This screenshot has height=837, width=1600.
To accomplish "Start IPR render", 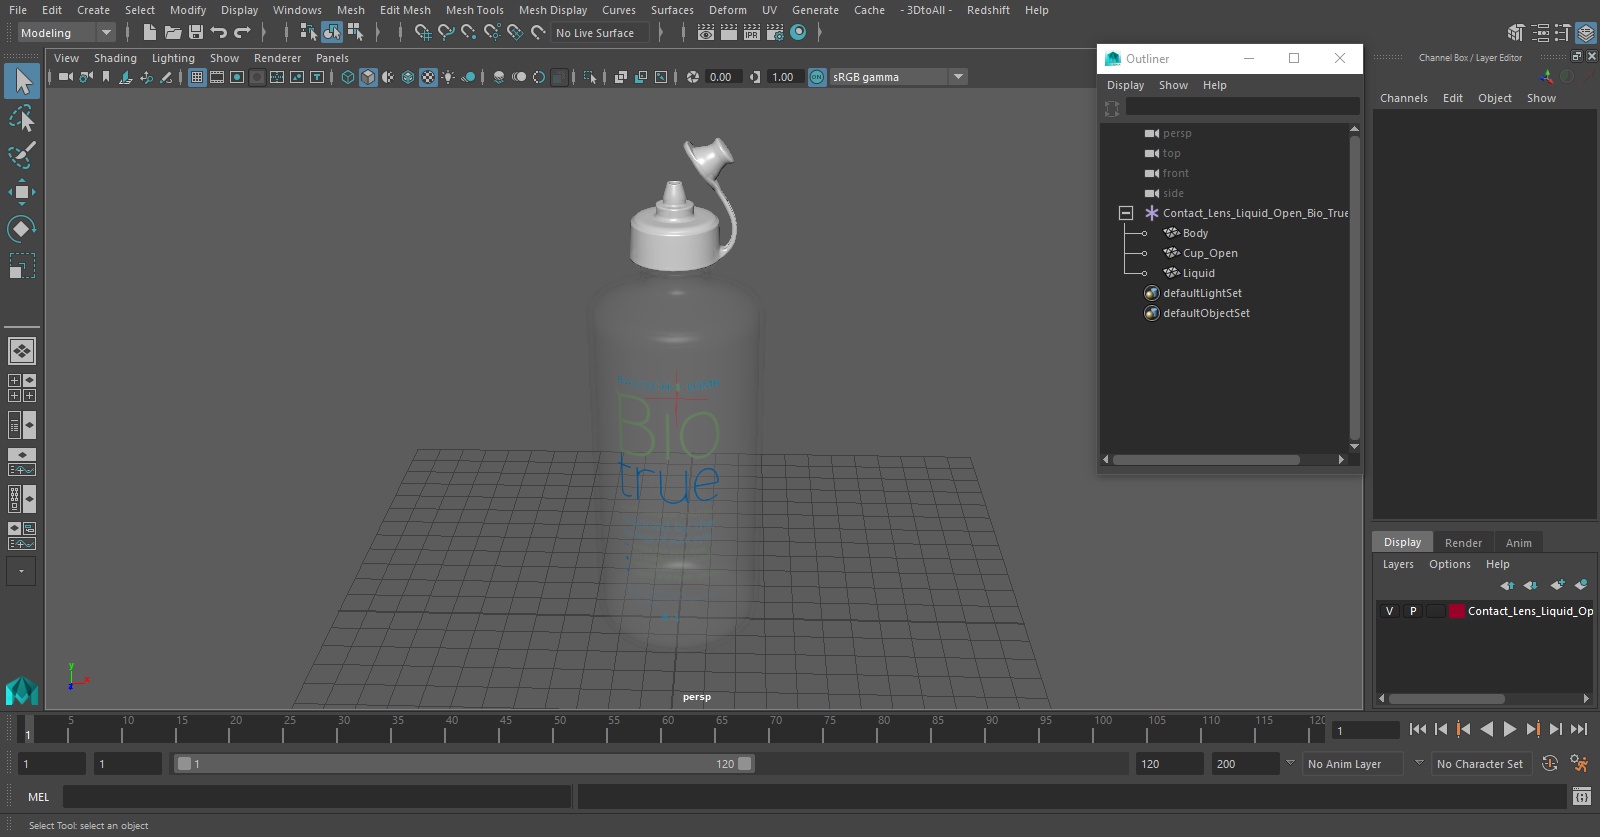I will (751, 33).
